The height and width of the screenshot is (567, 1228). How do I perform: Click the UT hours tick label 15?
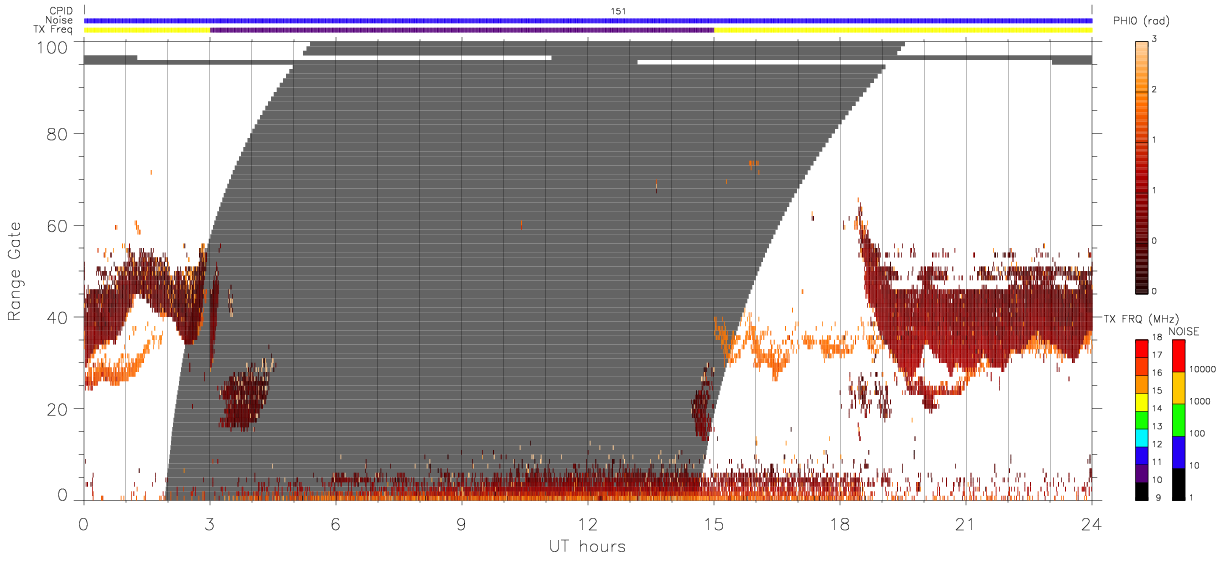click(714, 523)
